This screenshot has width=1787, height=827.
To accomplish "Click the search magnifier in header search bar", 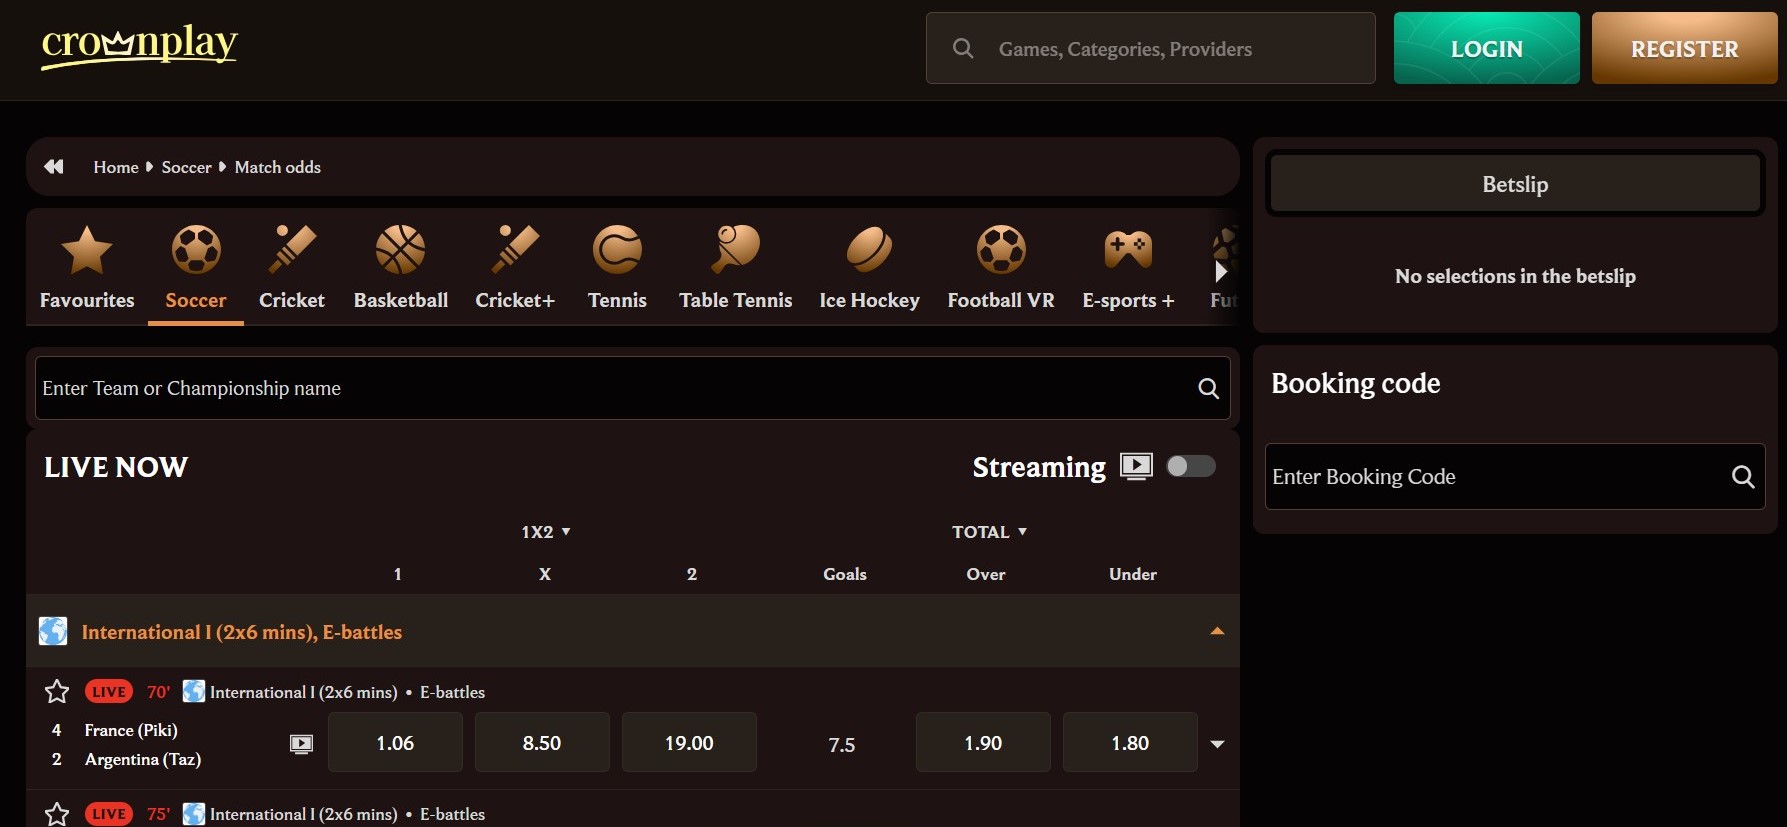I will [963, 48].
